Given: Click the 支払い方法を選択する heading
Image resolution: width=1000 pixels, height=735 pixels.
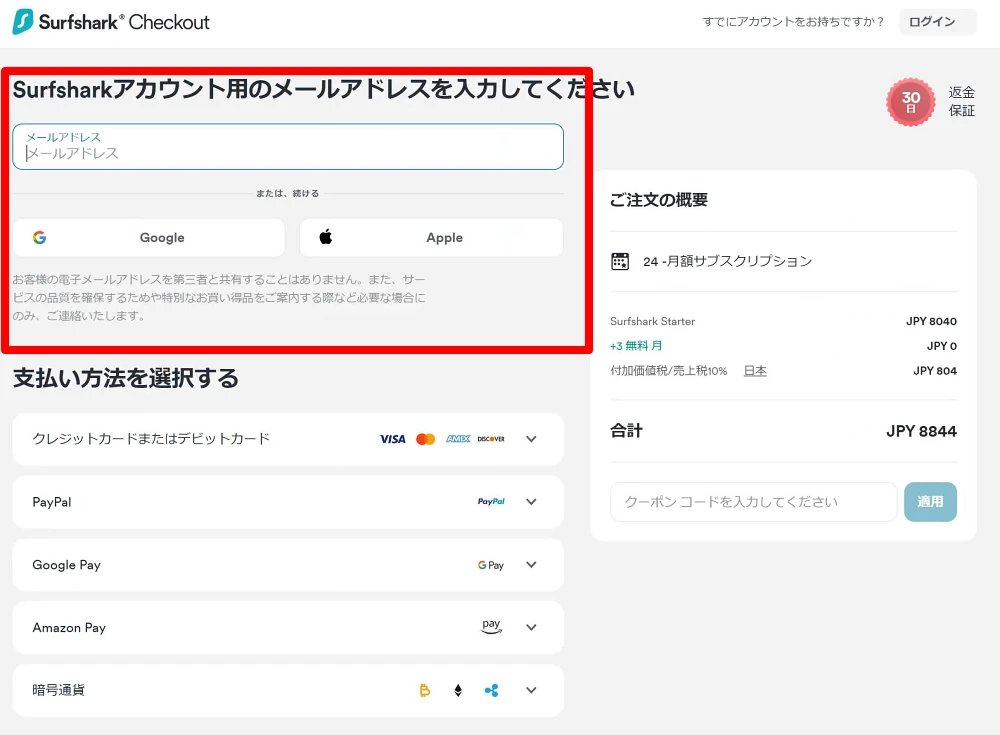Looking at the screenshot, I should [x=126, y=378].
